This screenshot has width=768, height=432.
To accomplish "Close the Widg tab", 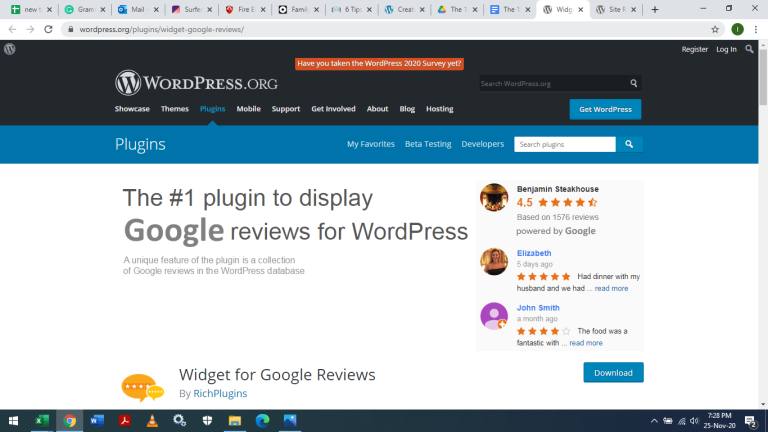I will pos(580,9).
